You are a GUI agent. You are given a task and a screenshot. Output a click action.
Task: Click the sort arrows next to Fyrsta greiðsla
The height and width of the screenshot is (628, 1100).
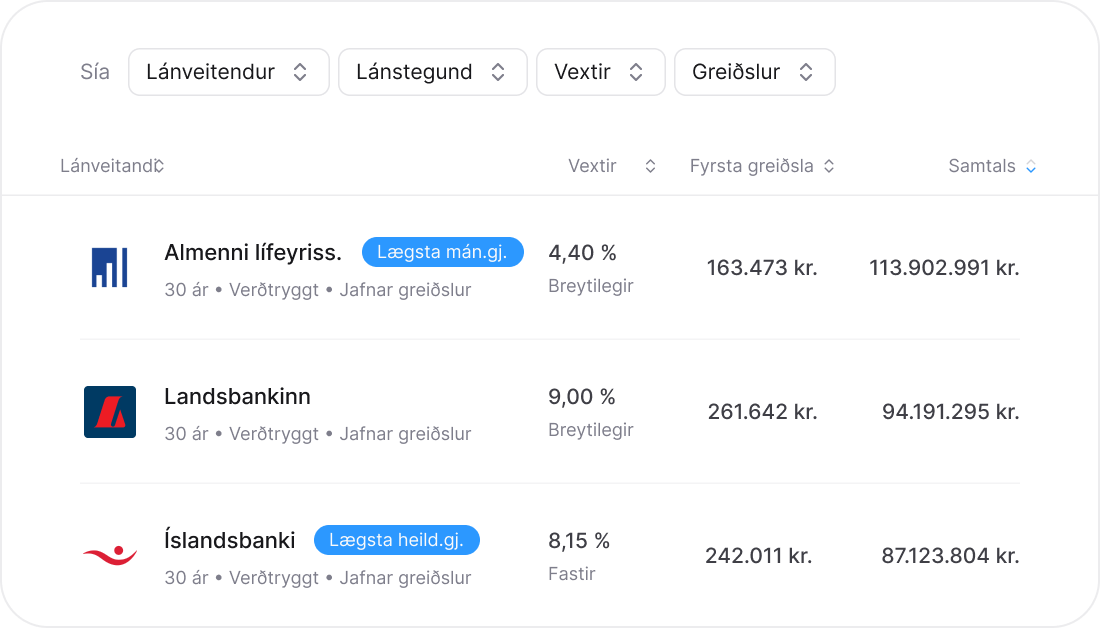coord(829,167)
